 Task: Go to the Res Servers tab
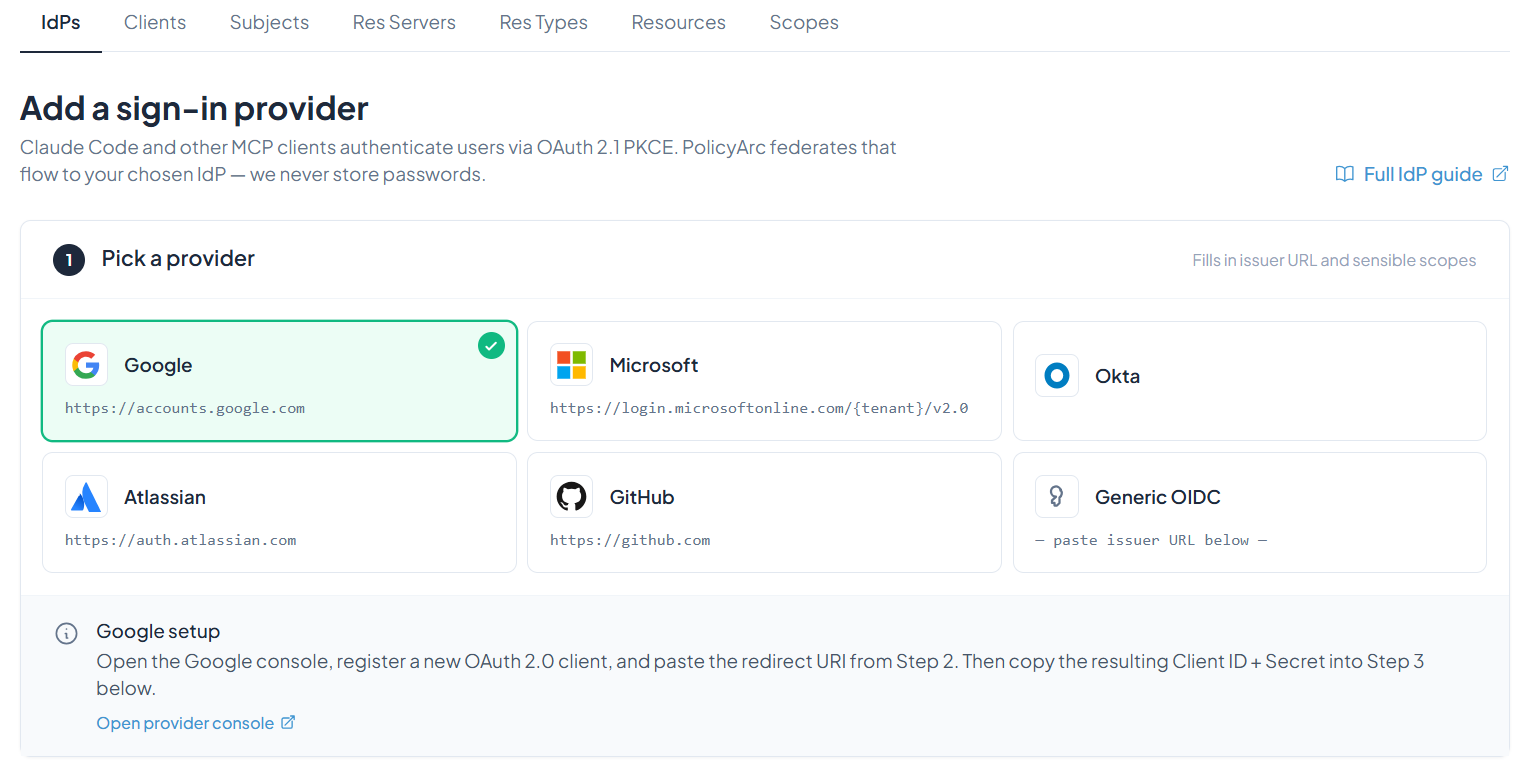(x=404, y=22)
